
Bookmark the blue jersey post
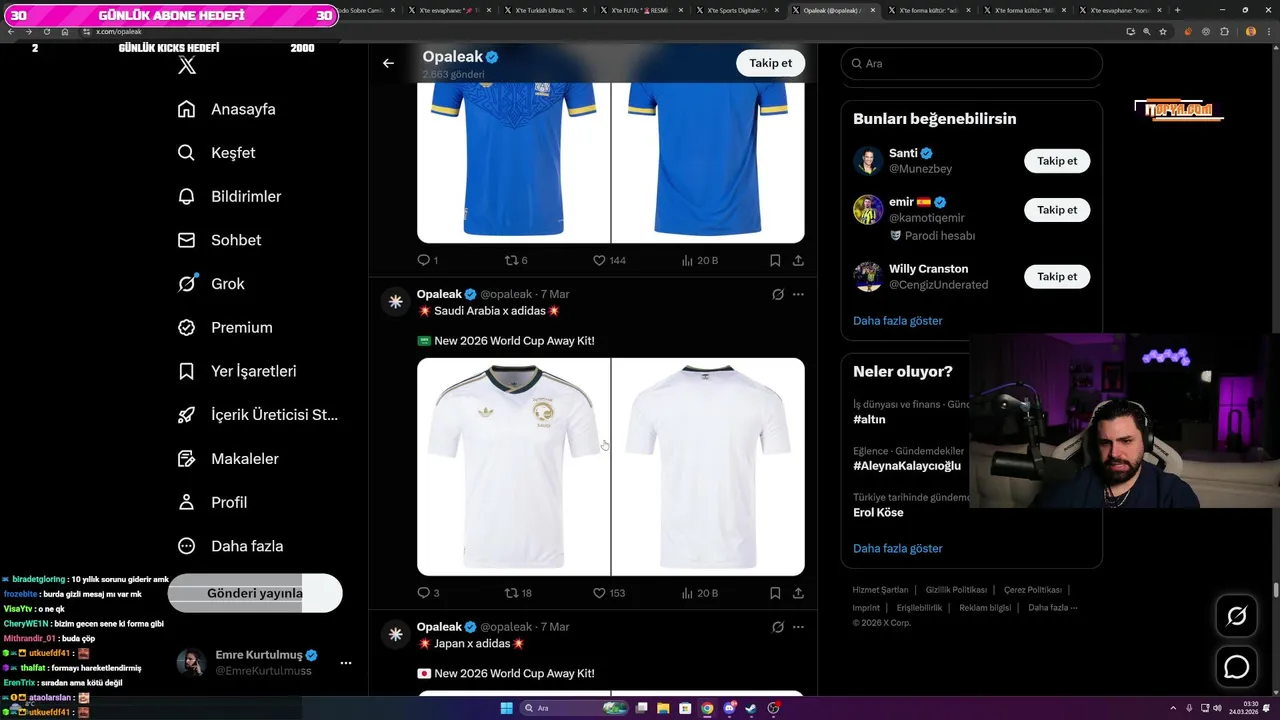775,260
